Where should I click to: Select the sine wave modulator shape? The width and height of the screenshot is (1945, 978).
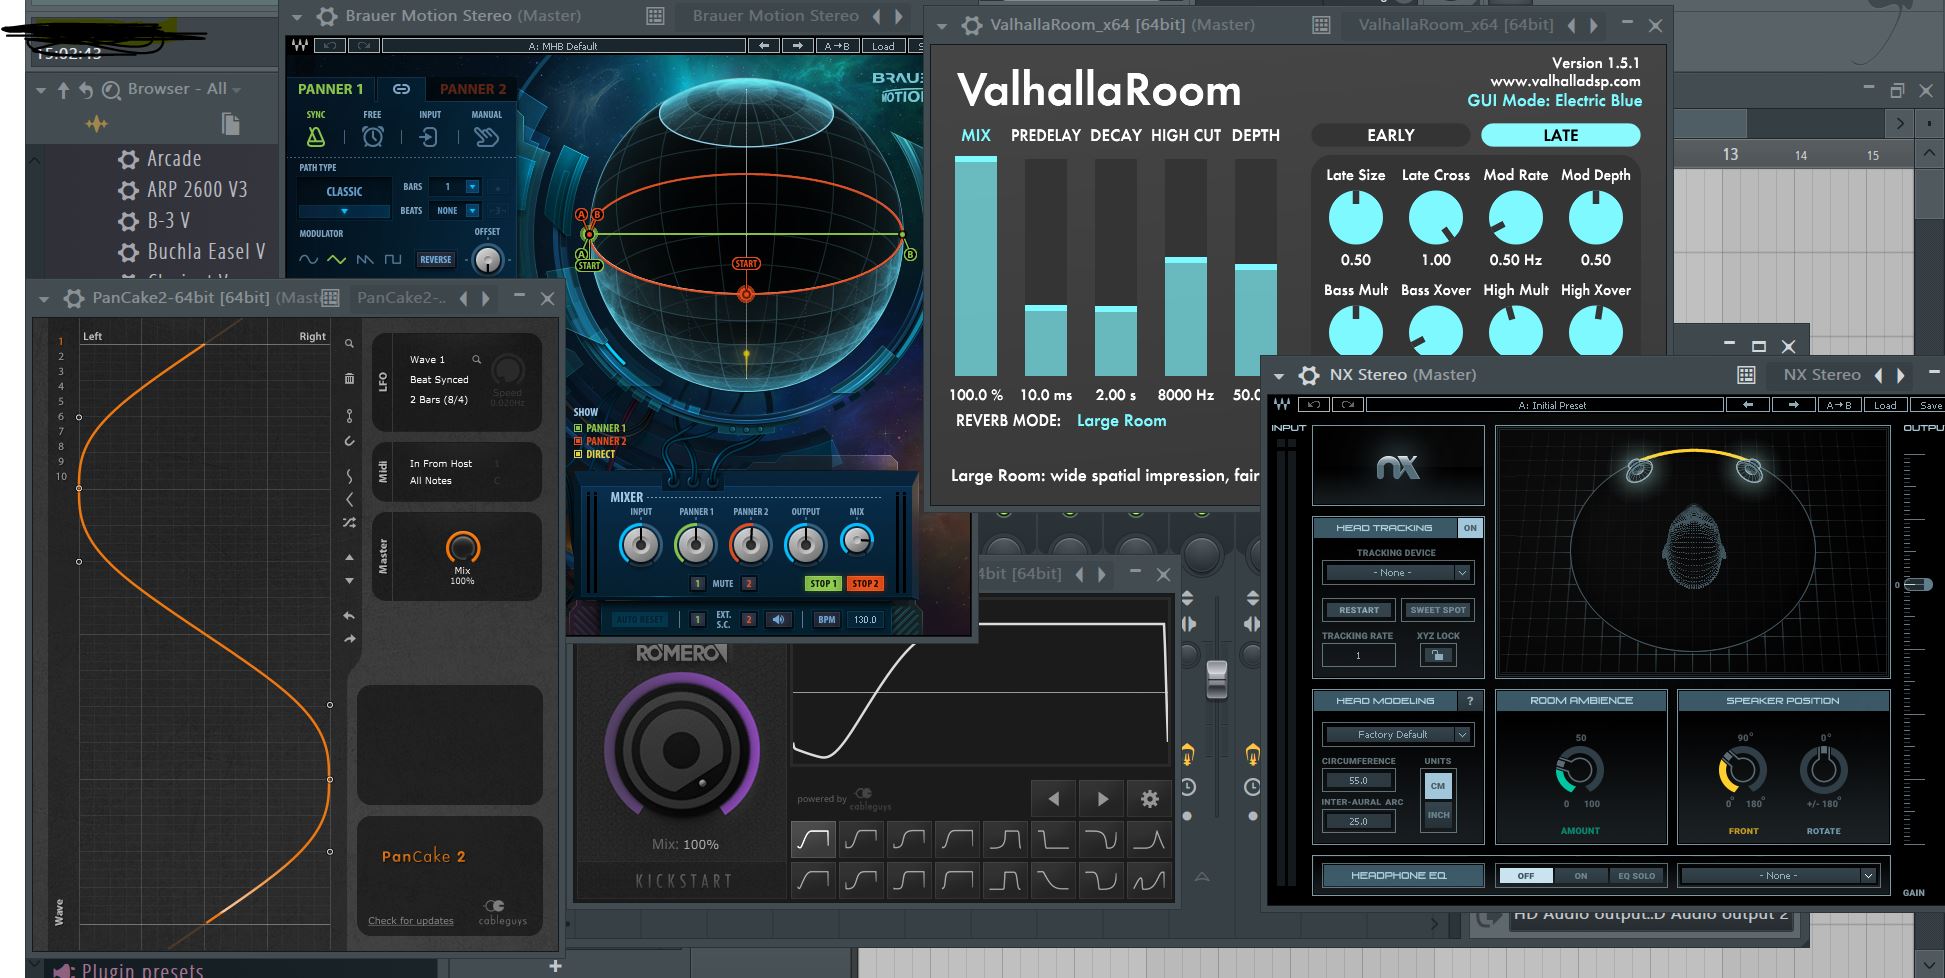(308, 259)
